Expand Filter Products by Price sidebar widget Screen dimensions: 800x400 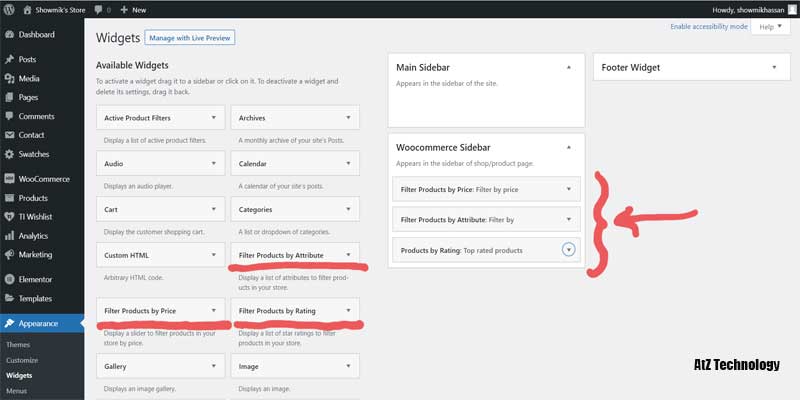(568, 189)
